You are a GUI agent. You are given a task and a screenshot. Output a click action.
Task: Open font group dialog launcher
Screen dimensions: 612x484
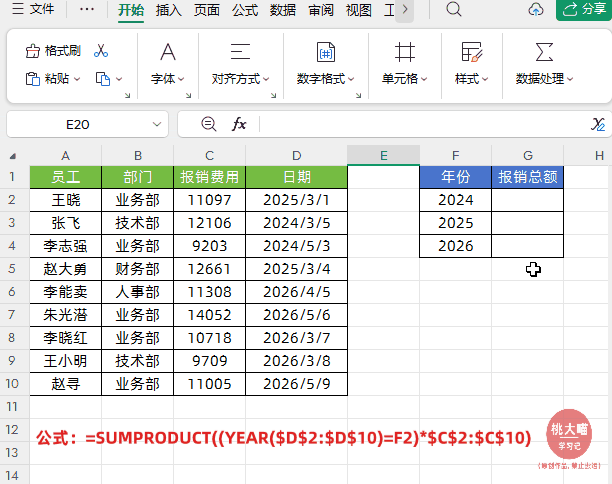[189, 95]
